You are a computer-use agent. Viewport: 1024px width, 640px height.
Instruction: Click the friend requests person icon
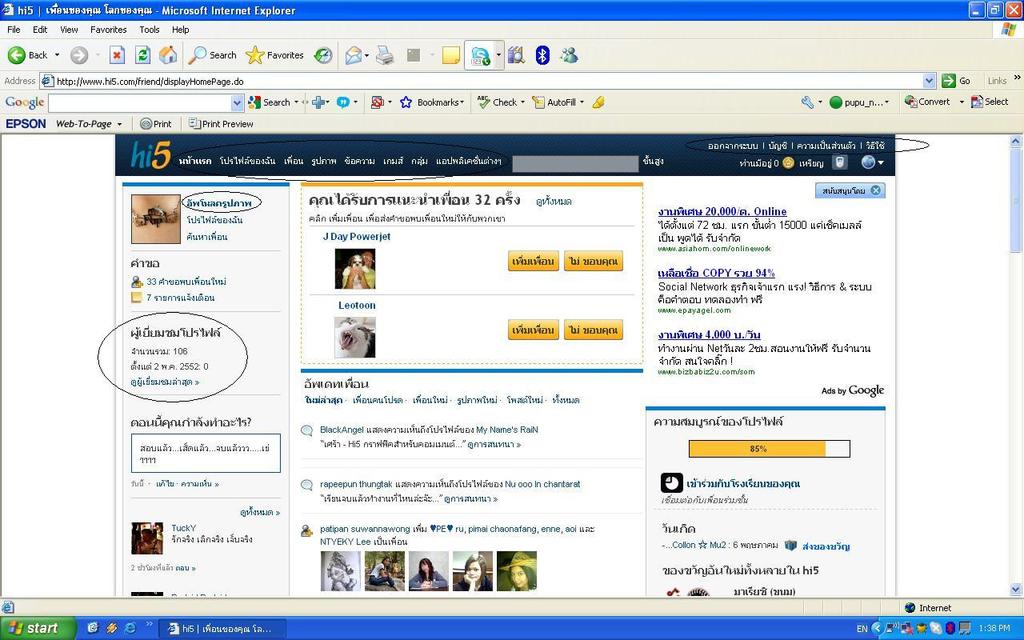coord(136,281)
